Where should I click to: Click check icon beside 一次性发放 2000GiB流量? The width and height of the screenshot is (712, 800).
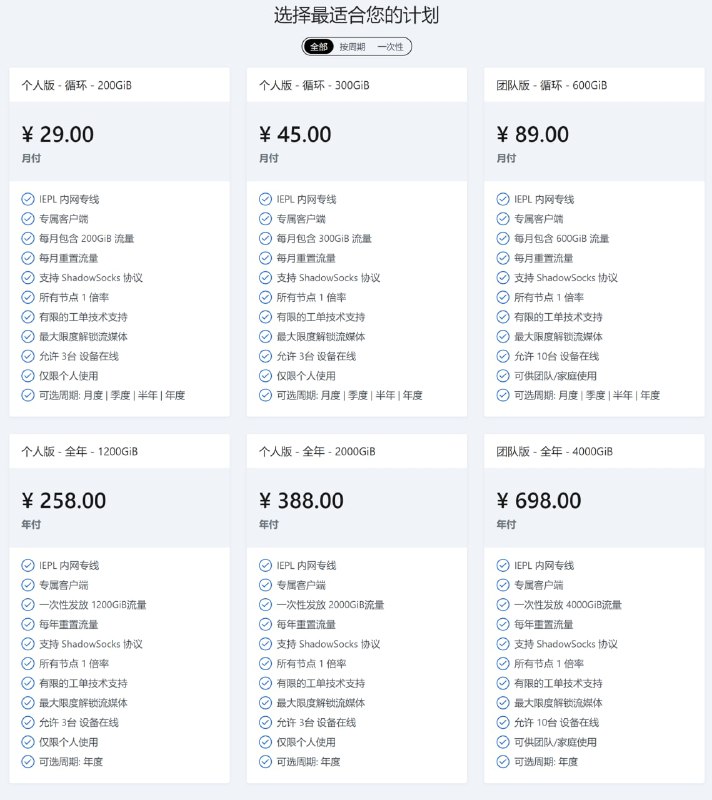click(x=265, y=605)
